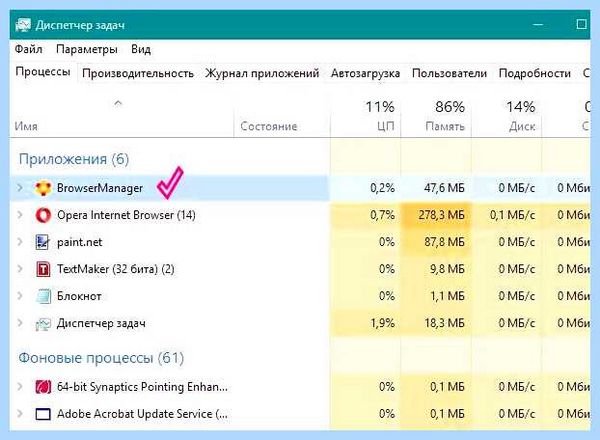Click the Adobe Acrobat Update Service icon
Screen dimensions: 600x440
(x=43, y=414)
